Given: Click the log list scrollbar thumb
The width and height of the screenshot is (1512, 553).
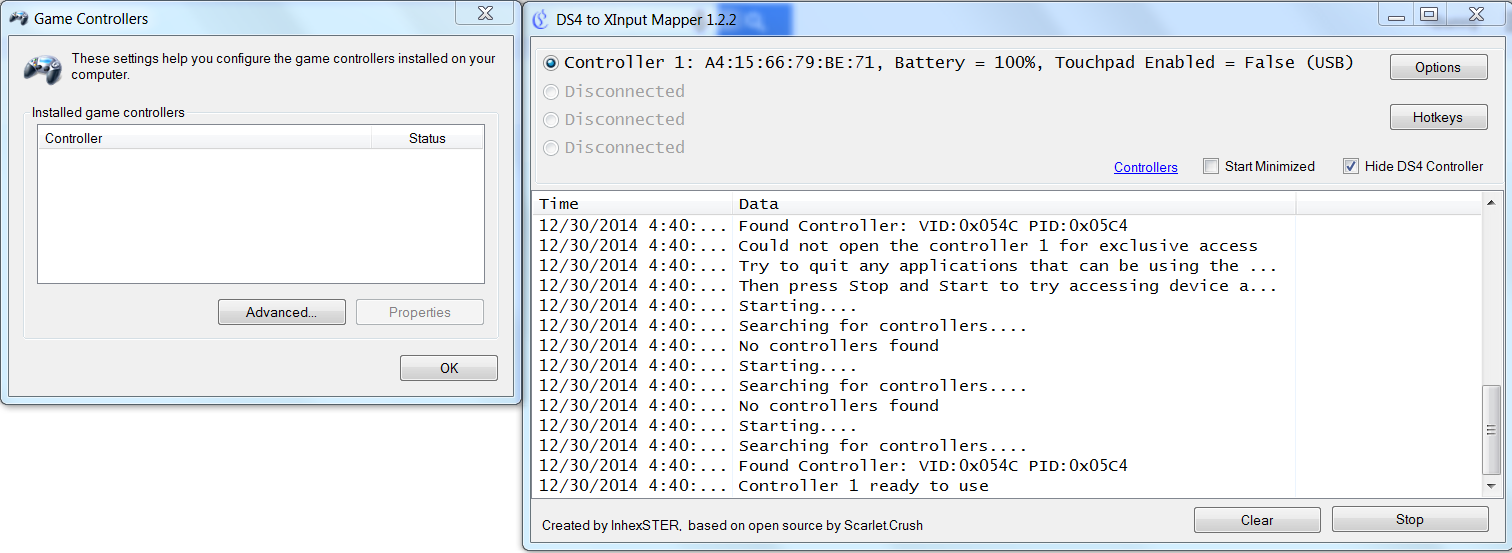Looking at the screenshot, I should 1491,430.
